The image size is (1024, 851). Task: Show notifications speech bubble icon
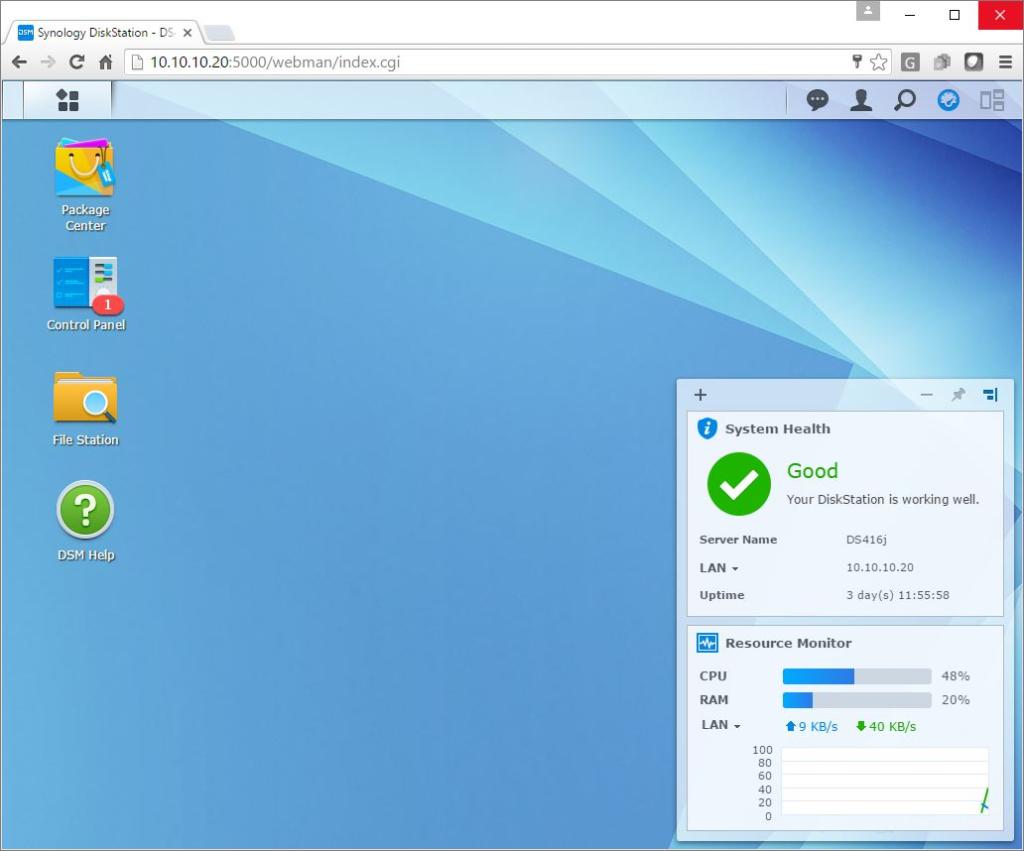click(x=818, y=100)
